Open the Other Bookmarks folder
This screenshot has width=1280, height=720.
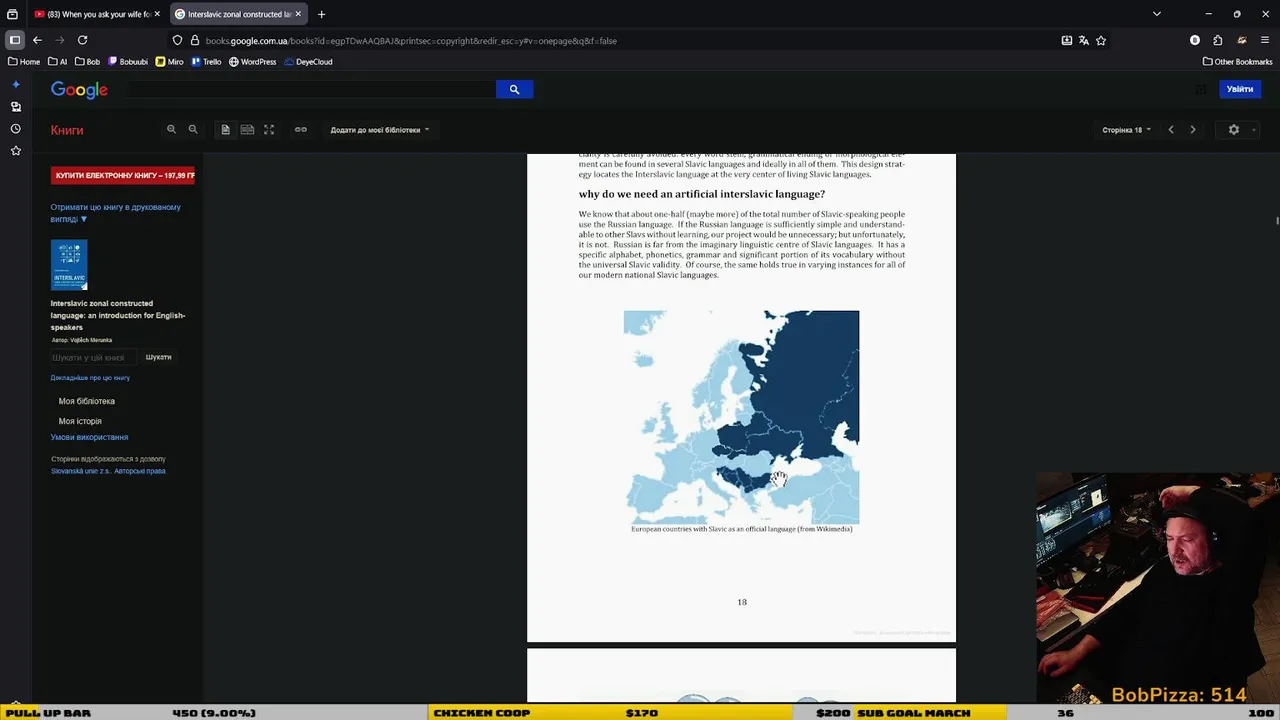[x=1237, y=62]
